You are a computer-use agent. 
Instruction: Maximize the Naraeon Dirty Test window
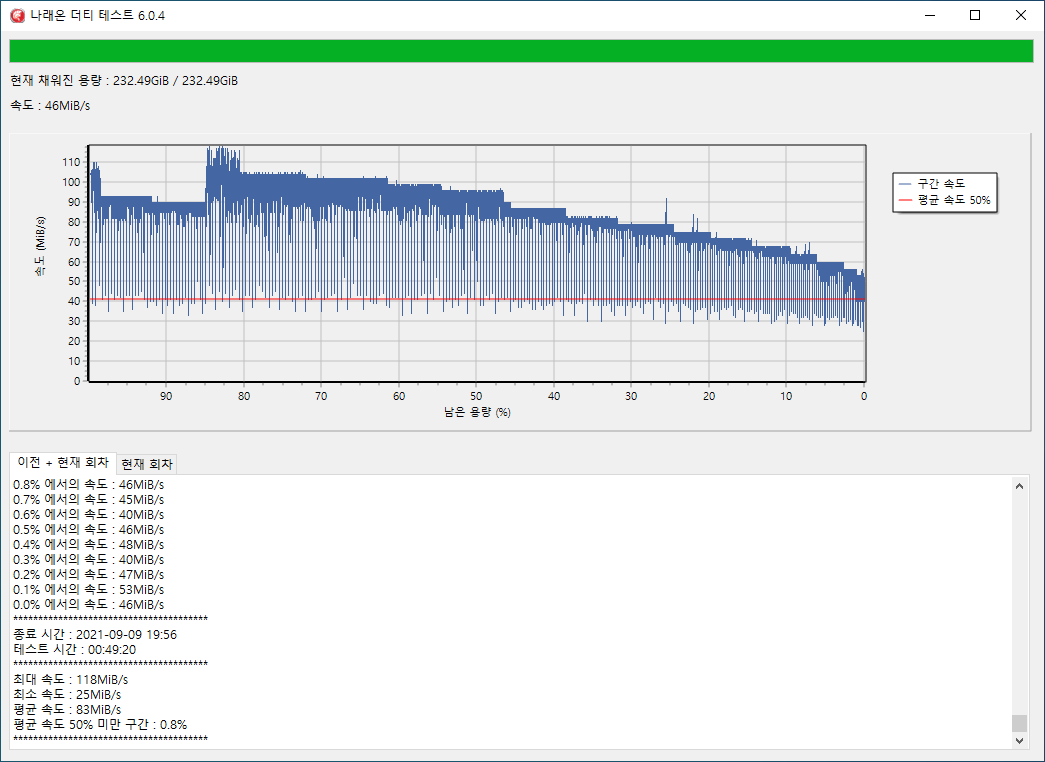click(974, 15)
